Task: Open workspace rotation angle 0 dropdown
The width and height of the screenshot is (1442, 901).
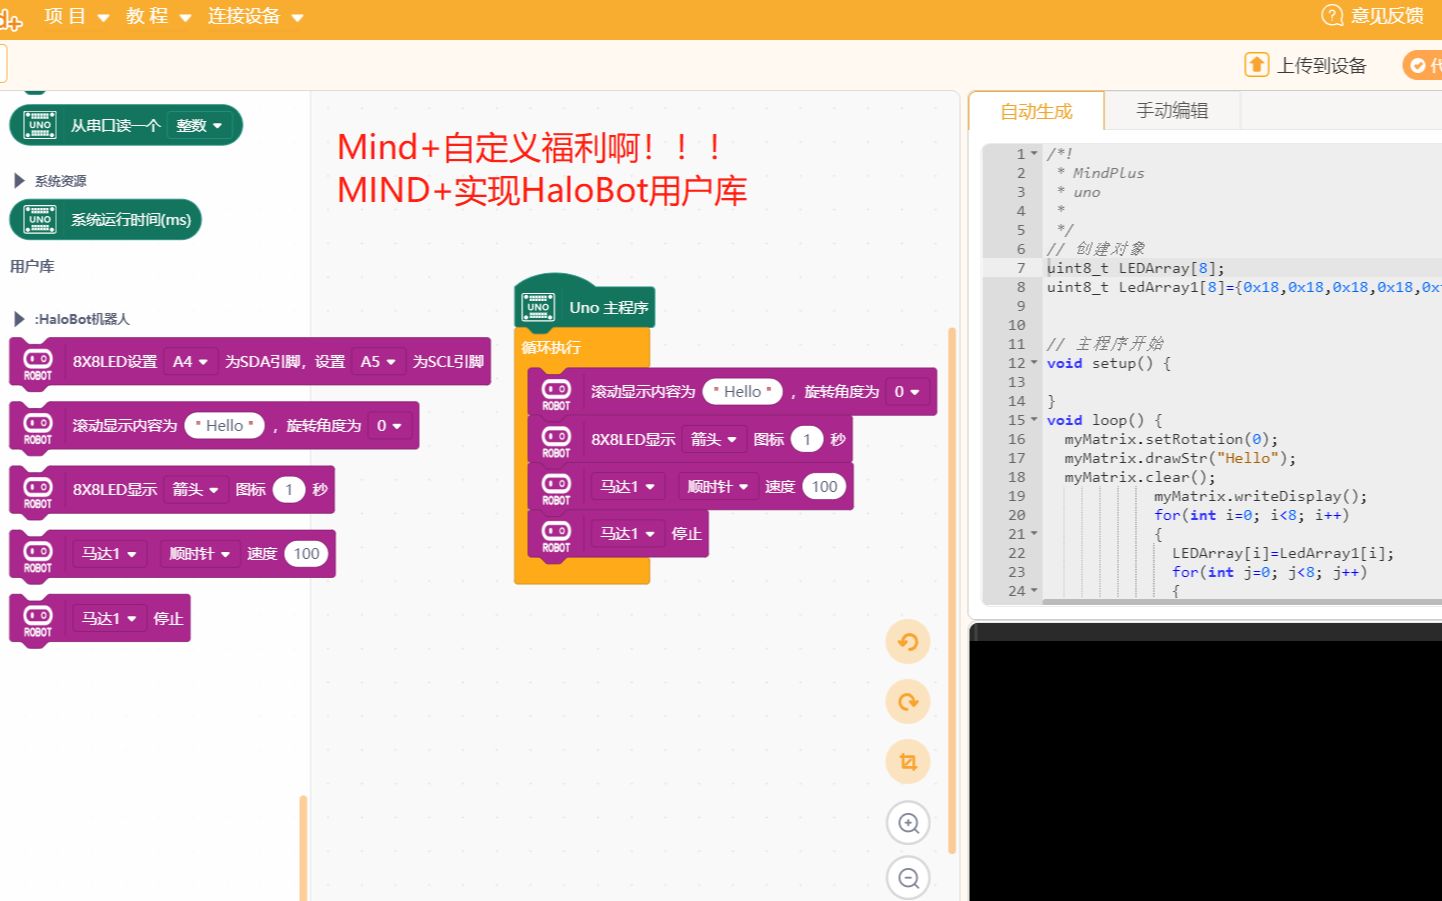Action: click(x=907, y=391)
